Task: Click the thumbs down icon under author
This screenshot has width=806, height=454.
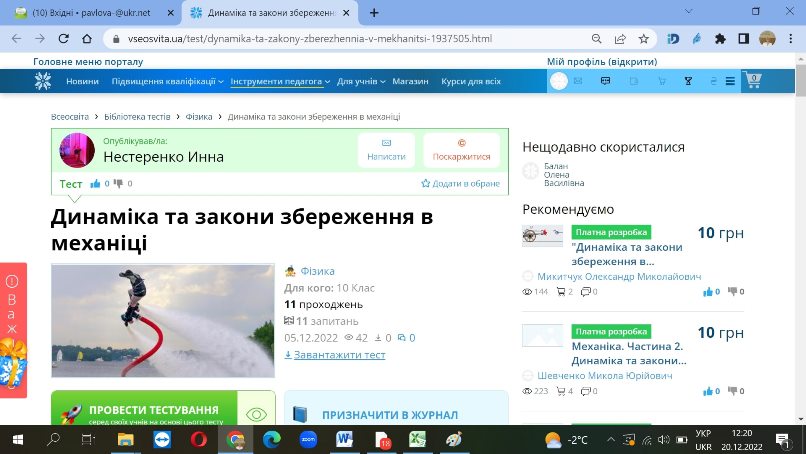Action: pyautogui.click(x=118, y=184)
